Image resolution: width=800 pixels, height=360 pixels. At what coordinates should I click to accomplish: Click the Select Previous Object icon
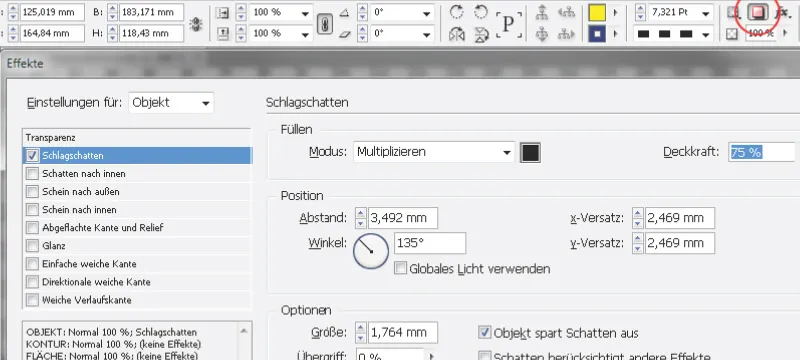coord(566,12)
